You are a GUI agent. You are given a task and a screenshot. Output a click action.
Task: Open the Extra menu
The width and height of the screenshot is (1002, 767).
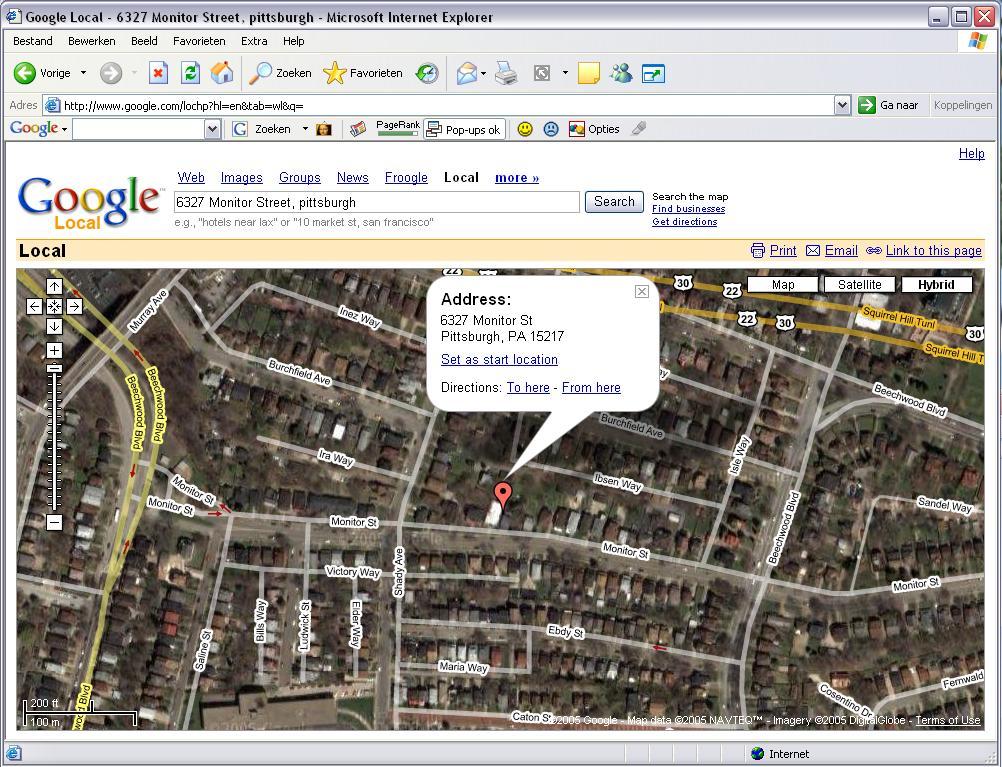[254, 41]
